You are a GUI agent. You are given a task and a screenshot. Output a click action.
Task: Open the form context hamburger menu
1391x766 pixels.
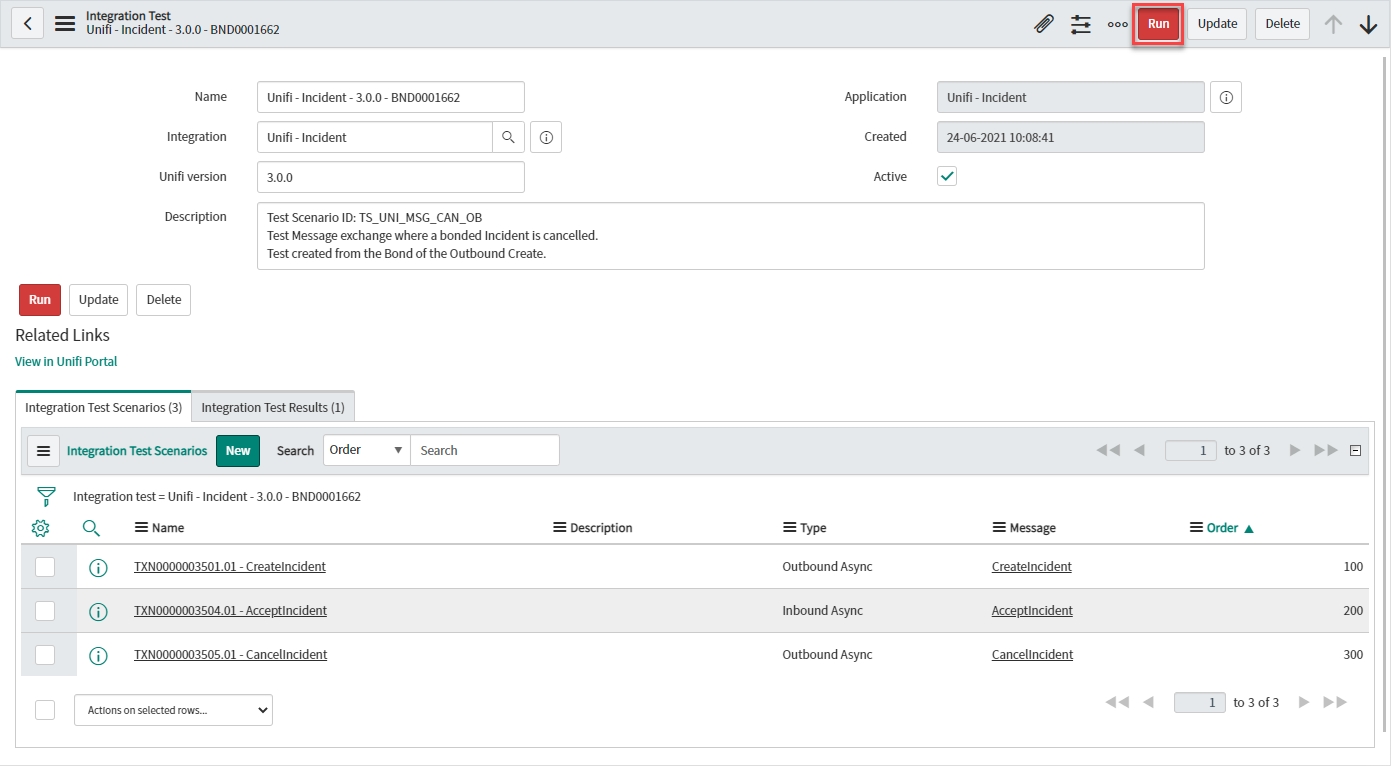pyautogui.click(x=65, y=24)
